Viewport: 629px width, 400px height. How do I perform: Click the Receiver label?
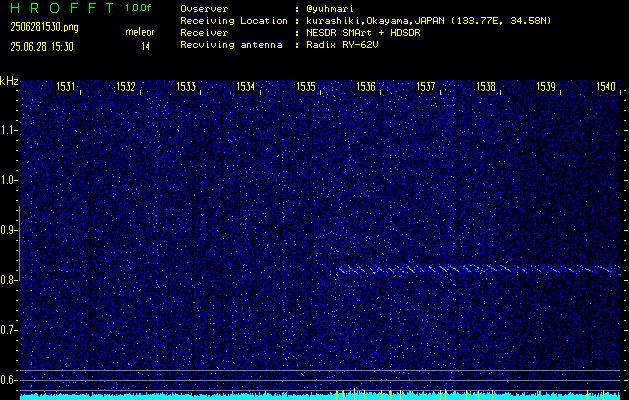[x=204, y=33]
